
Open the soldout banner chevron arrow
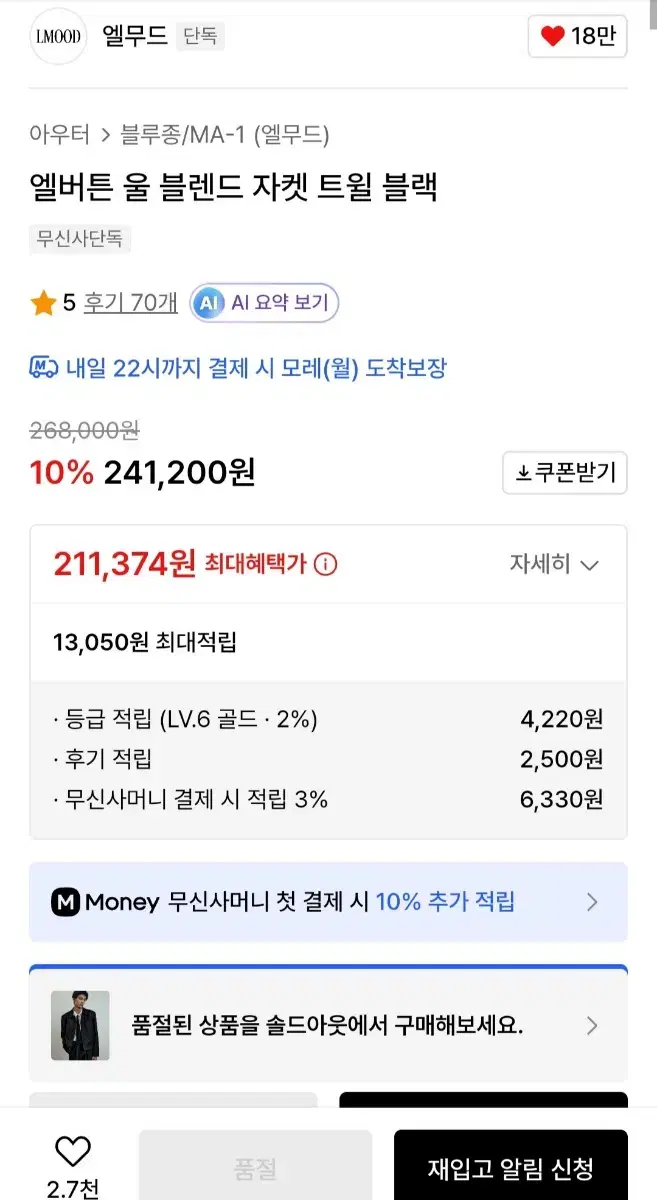[592, 1025]
